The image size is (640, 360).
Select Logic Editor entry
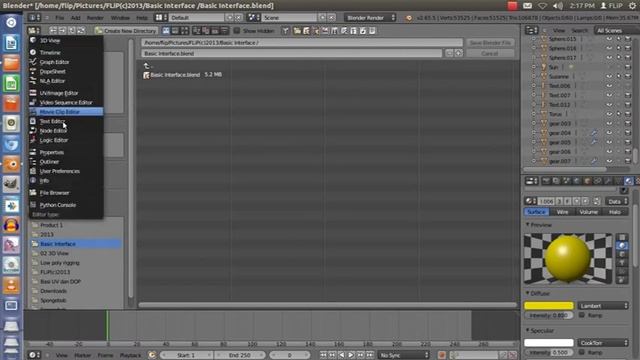[65, 140]
